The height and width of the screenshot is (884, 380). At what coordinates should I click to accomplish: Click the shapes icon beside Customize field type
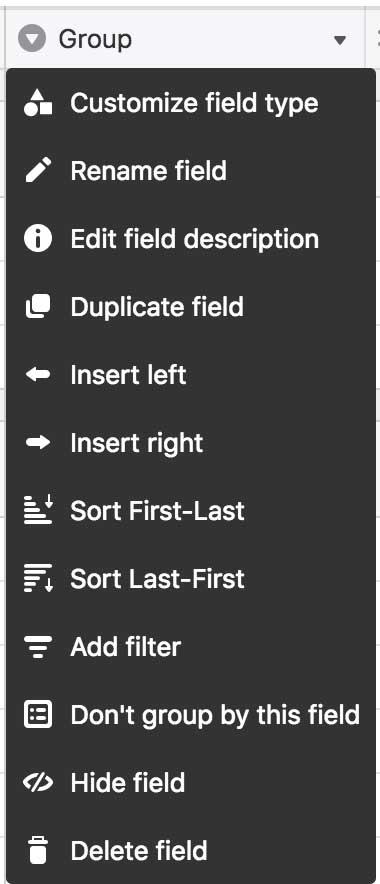[38, 103]
